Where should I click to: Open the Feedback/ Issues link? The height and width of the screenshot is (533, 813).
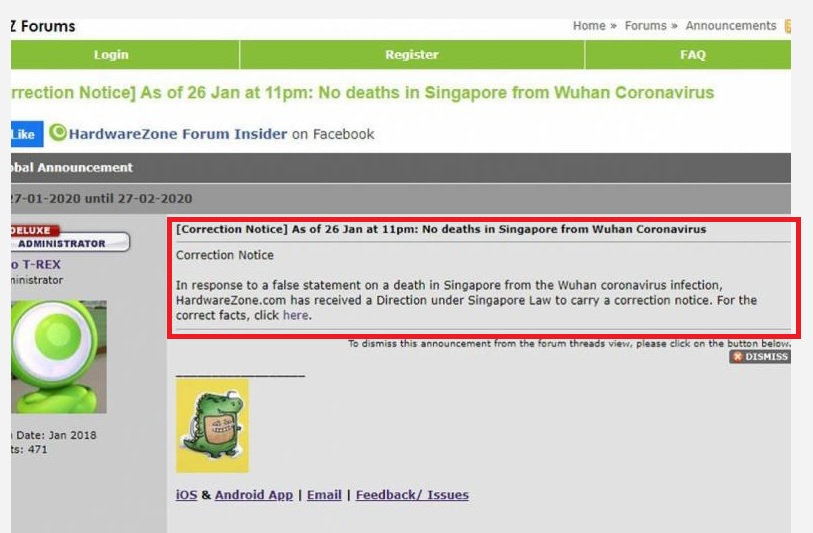[x=412, y=495]
